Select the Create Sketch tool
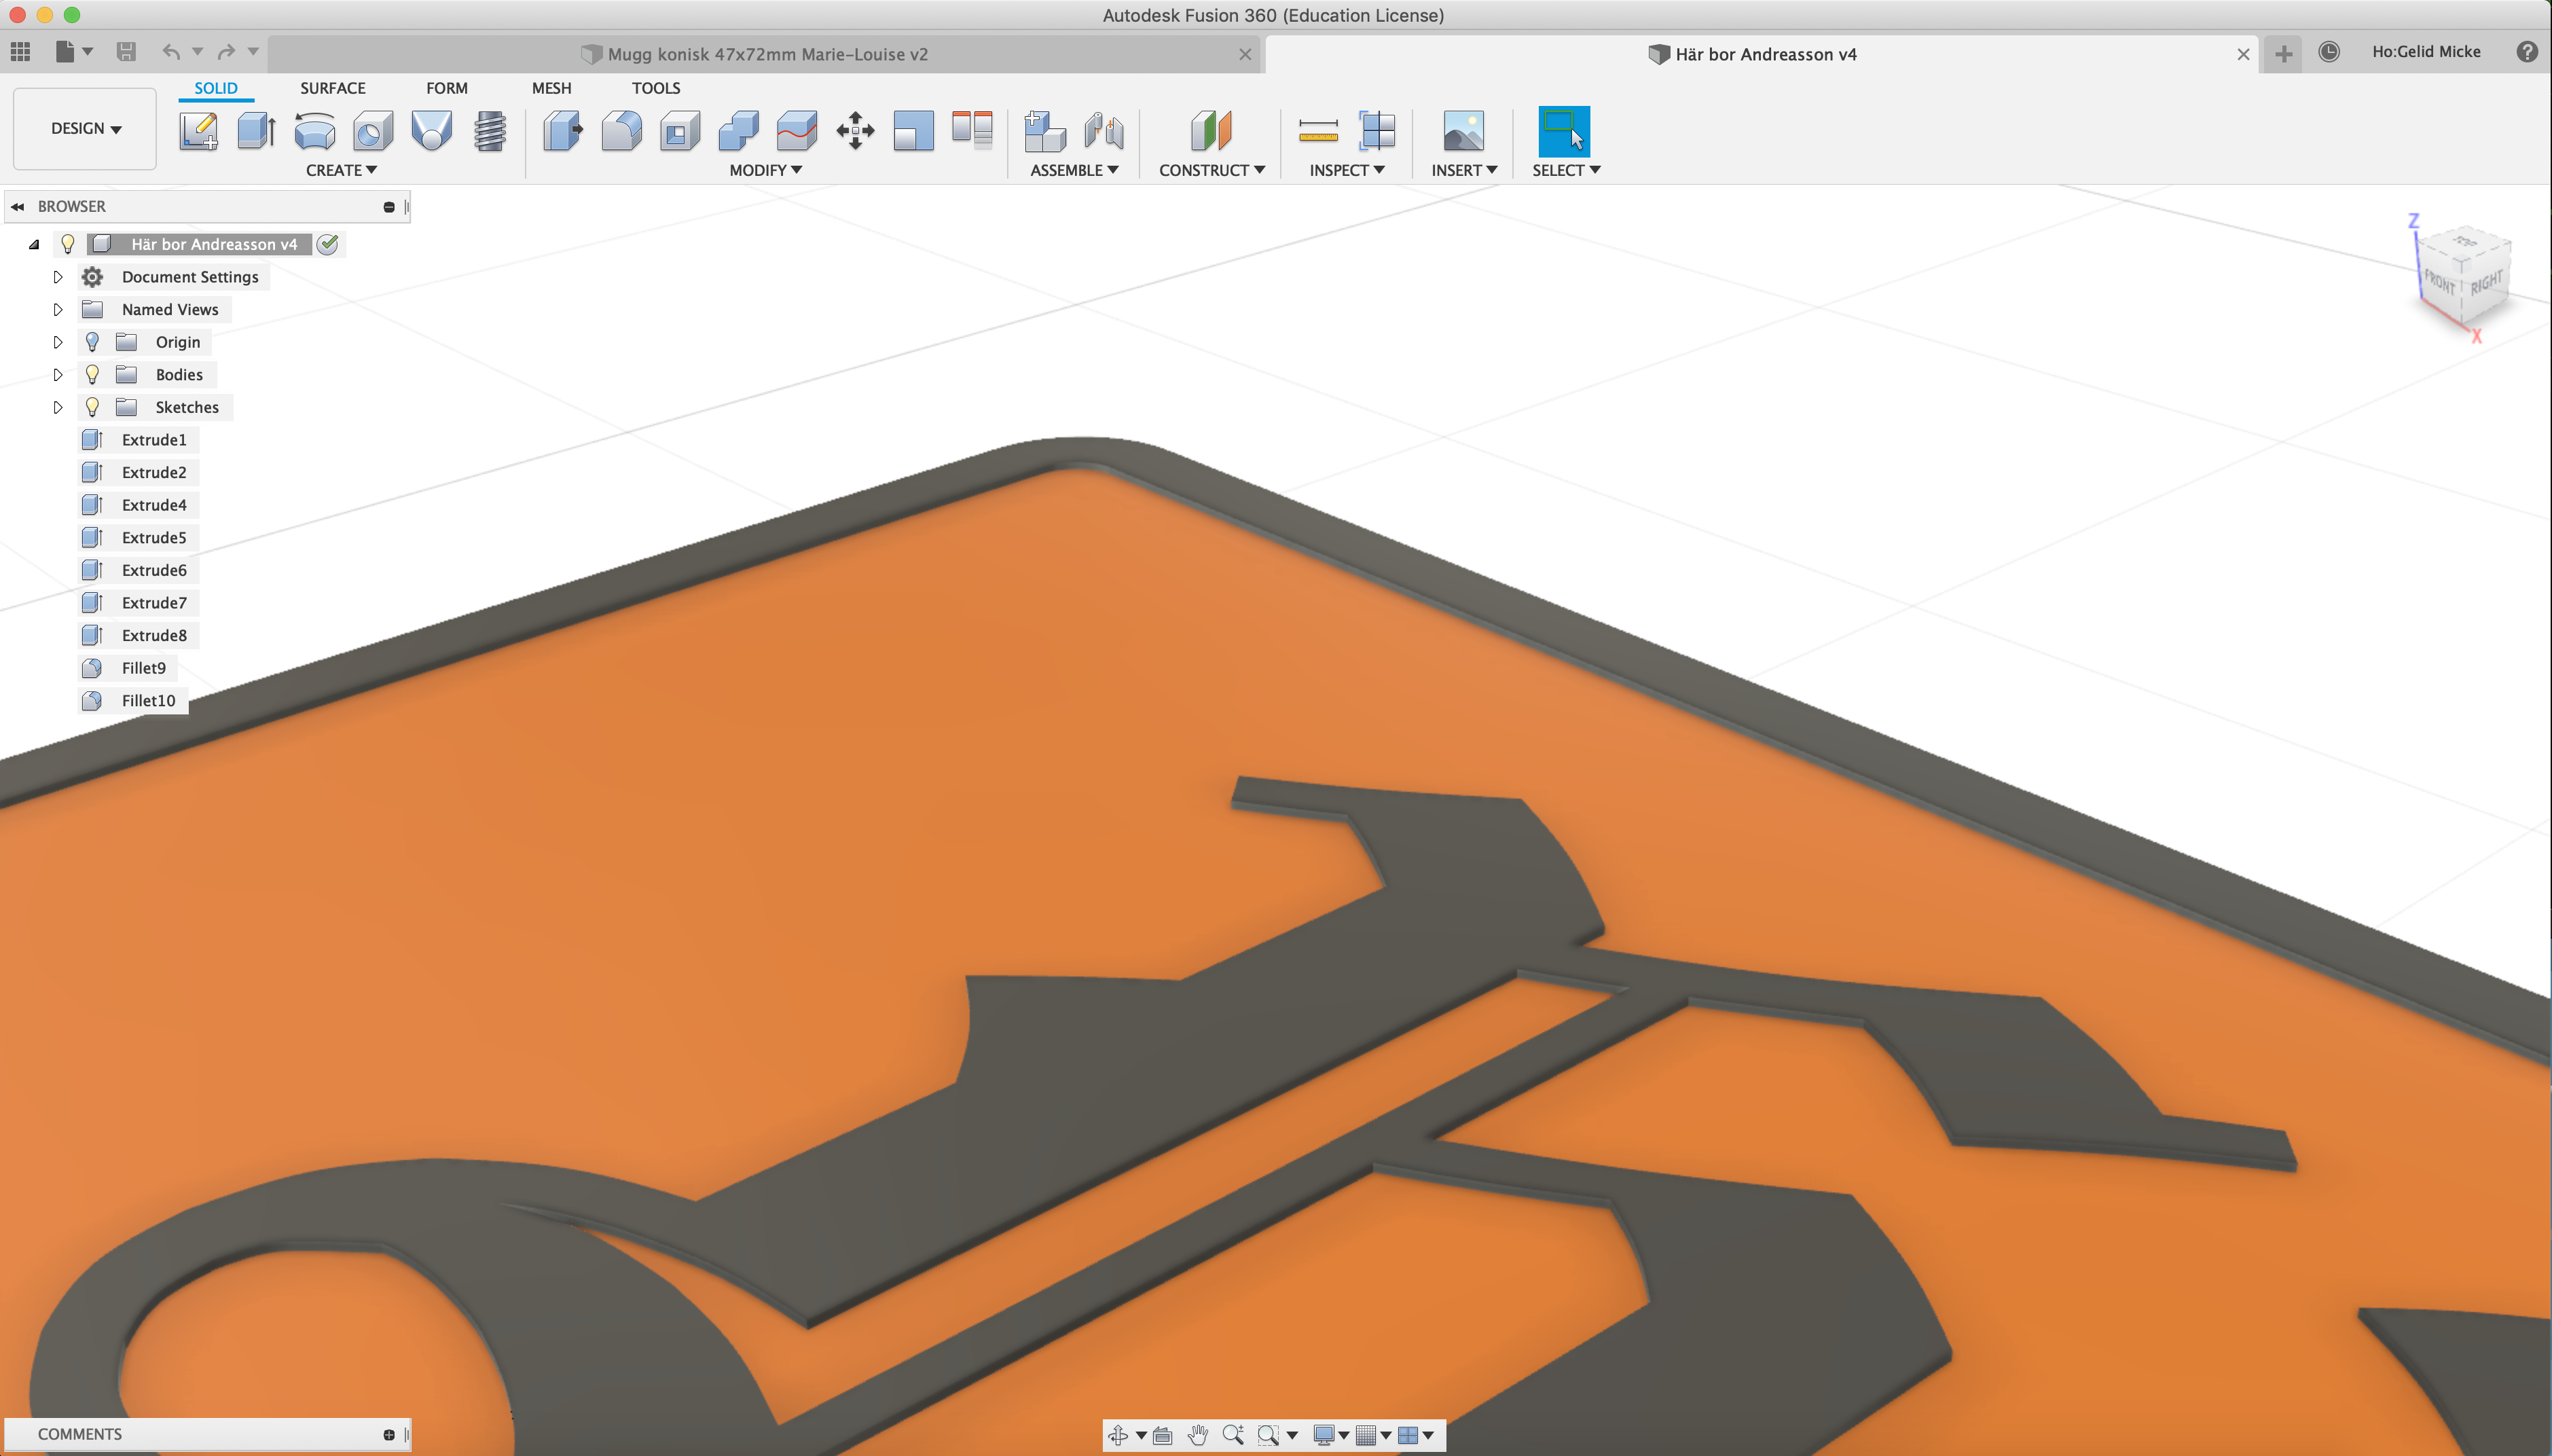Image resolution: width=2552 pixels, height=1456 pixels. pos(198,131)
